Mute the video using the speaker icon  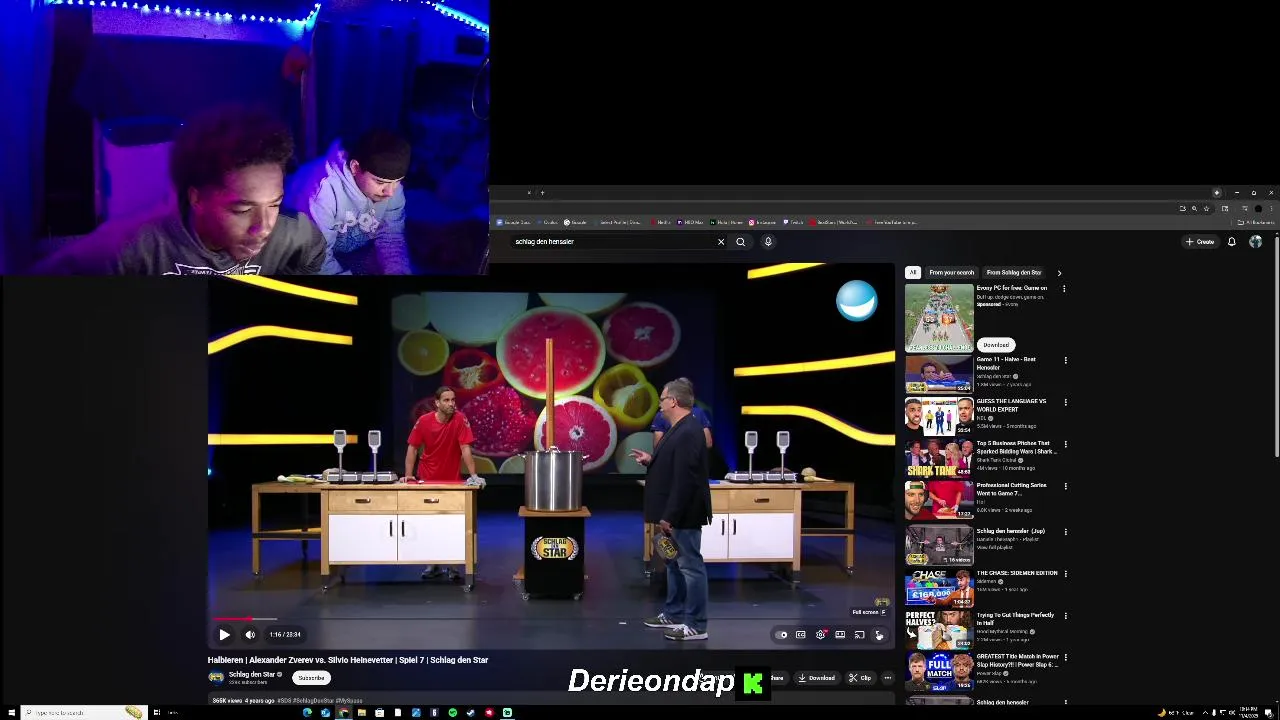coord(250,634)
